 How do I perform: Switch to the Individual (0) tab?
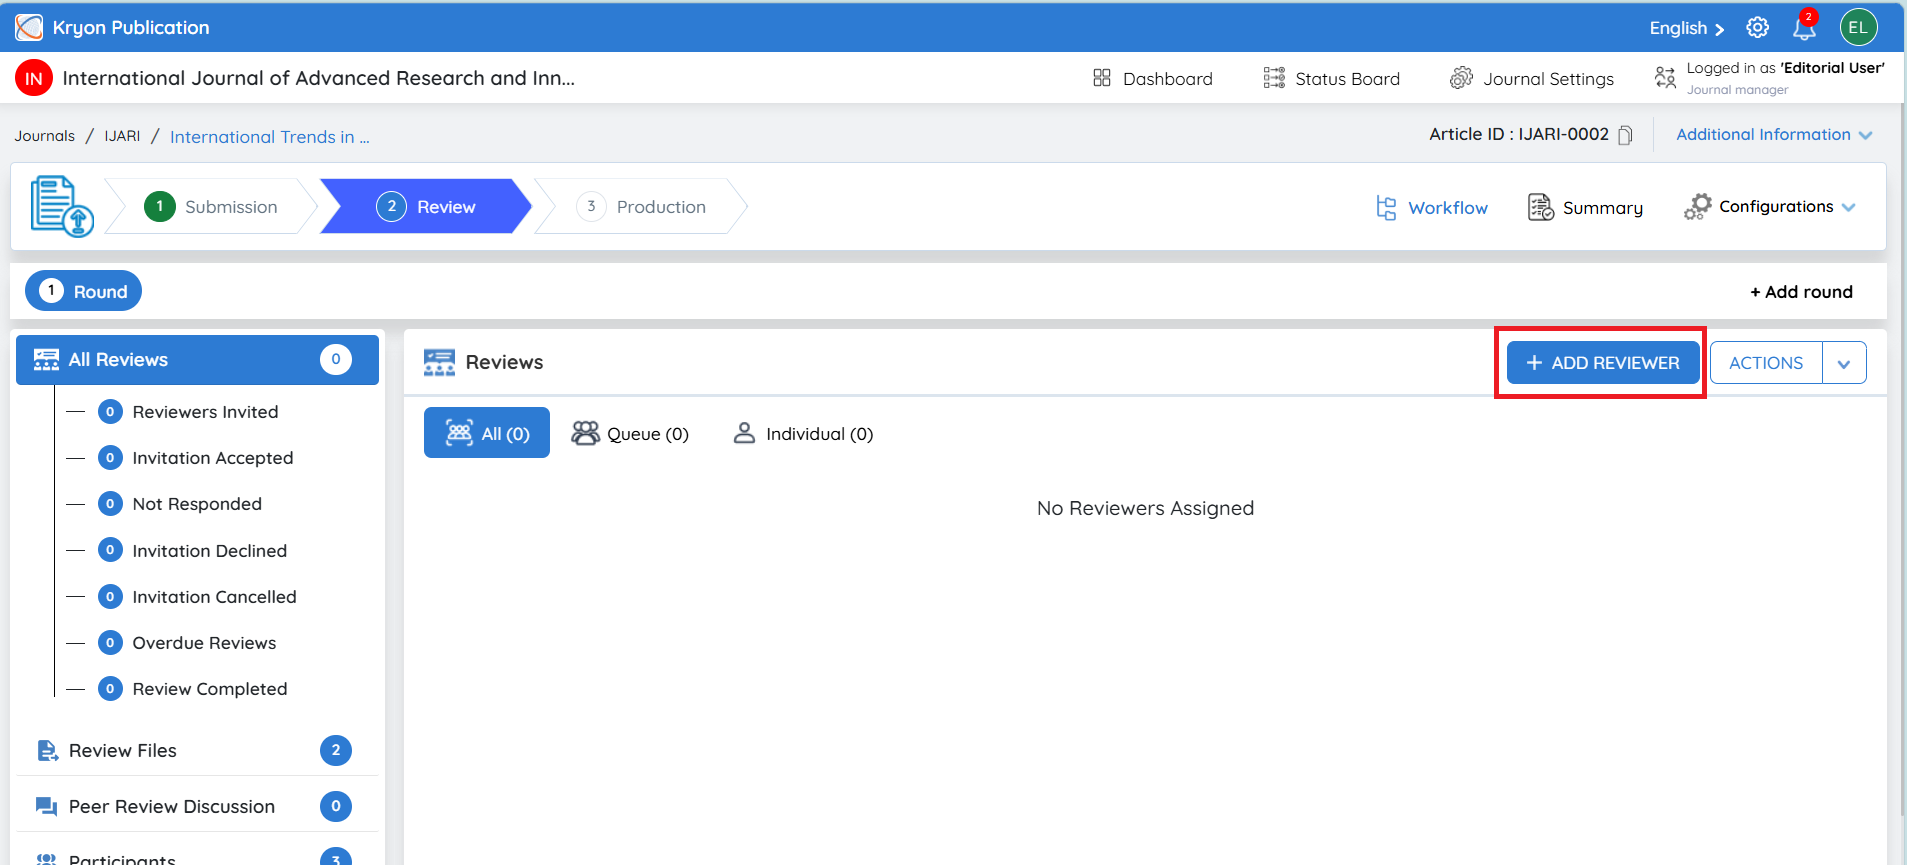803,433
